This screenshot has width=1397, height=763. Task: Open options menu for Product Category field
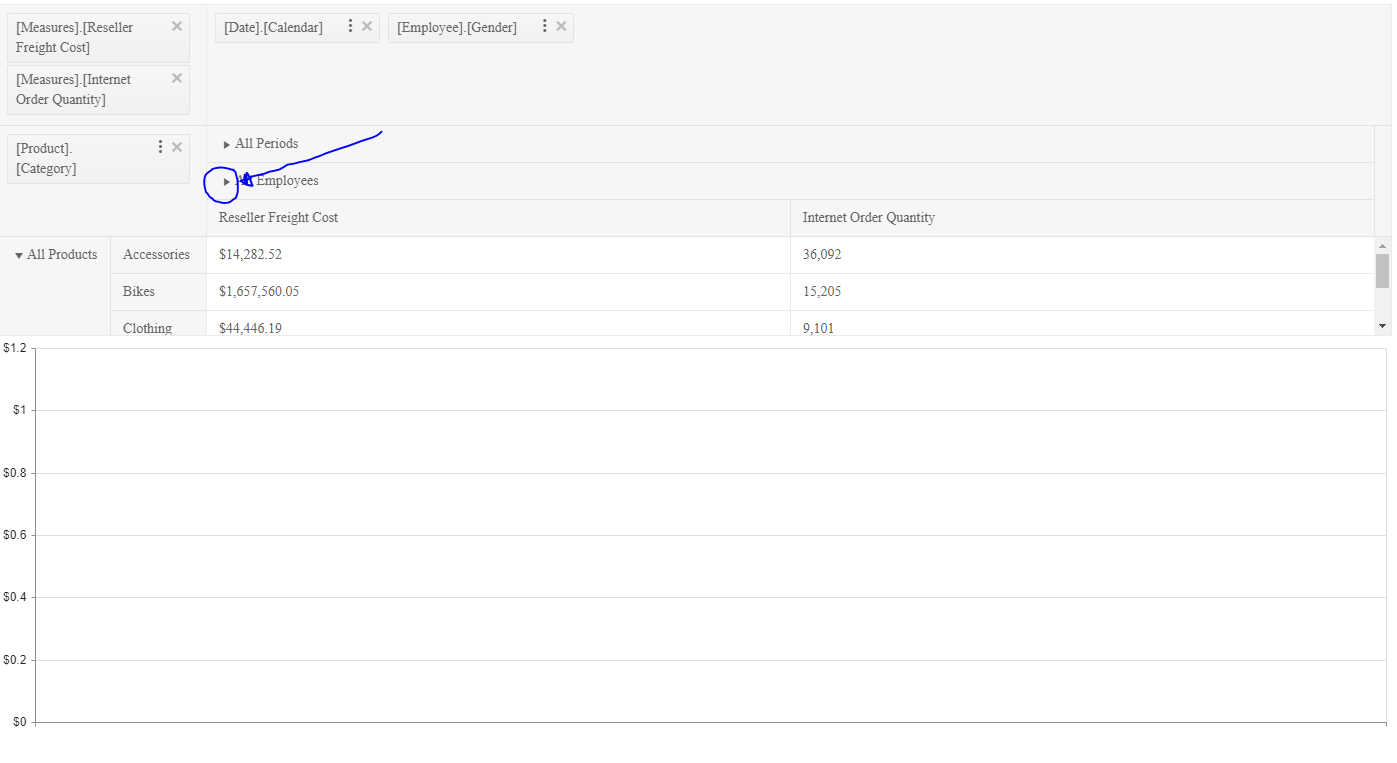(x=160, y=147)
